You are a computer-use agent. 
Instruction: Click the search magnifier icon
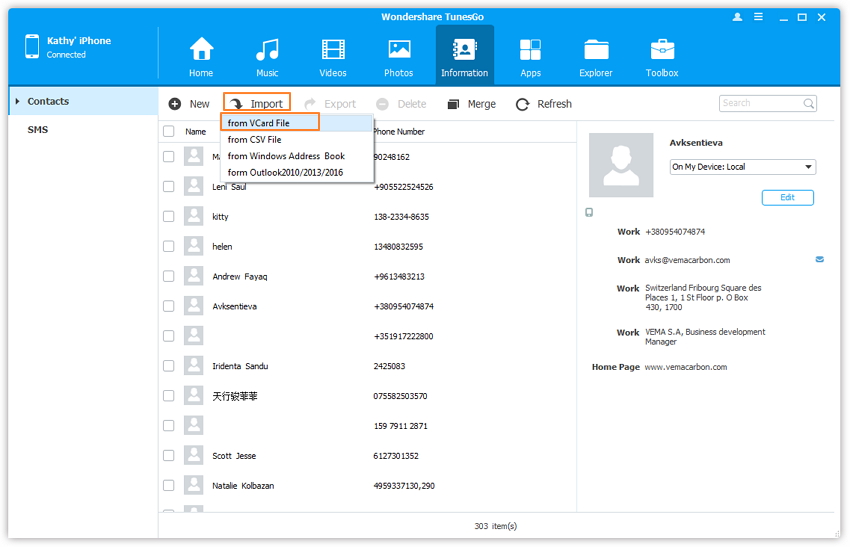[808, 103]
